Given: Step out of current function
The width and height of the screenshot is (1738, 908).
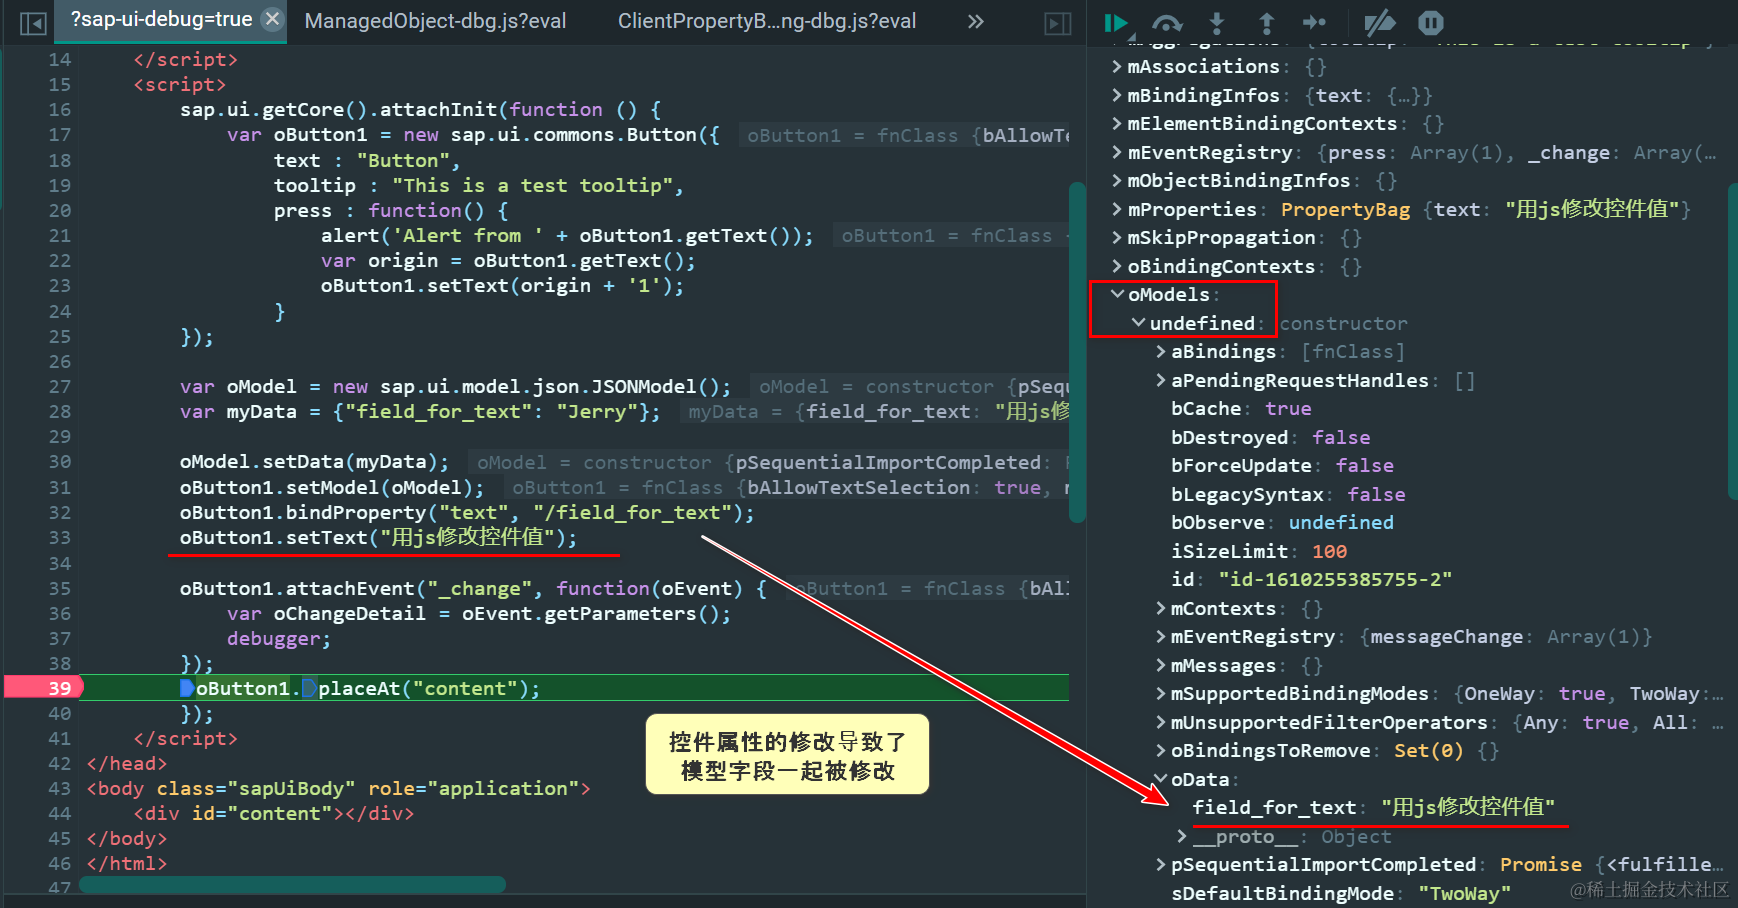Looking at the screenshot, I should point(1266,23).
